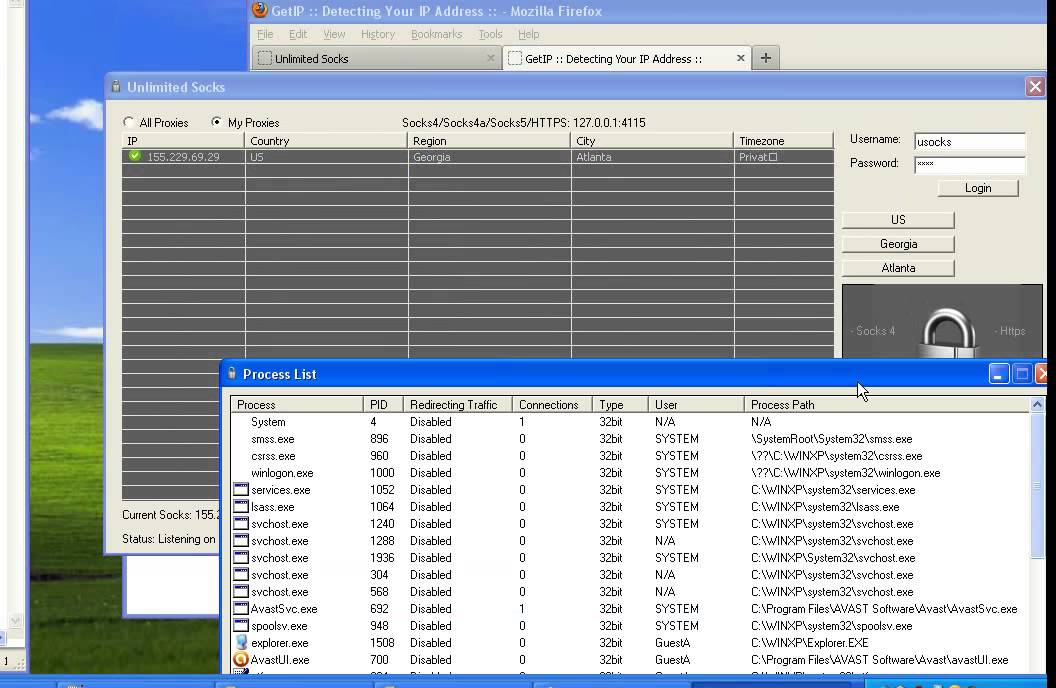Screen dimensions: 1056x688
Task: Select the winlogon.exe process row
Action: point(630,473)
